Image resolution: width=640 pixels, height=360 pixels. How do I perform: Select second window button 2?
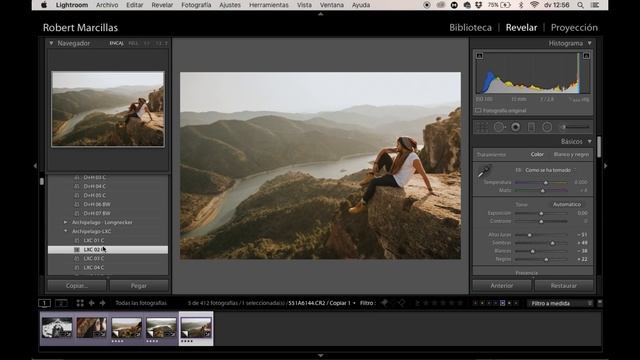[x=61, y=303]
